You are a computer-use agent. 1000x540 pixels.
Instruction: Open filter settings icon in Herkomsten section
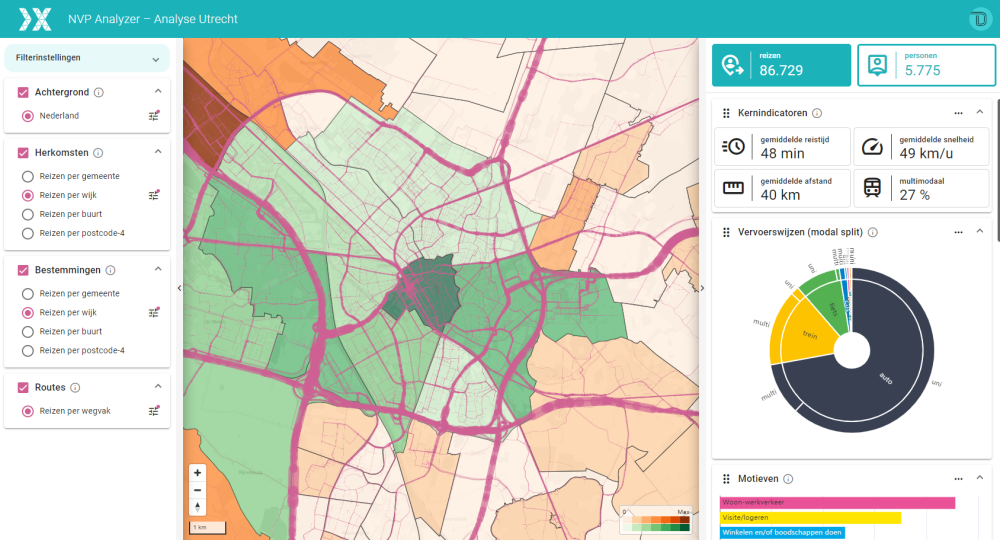154,195
